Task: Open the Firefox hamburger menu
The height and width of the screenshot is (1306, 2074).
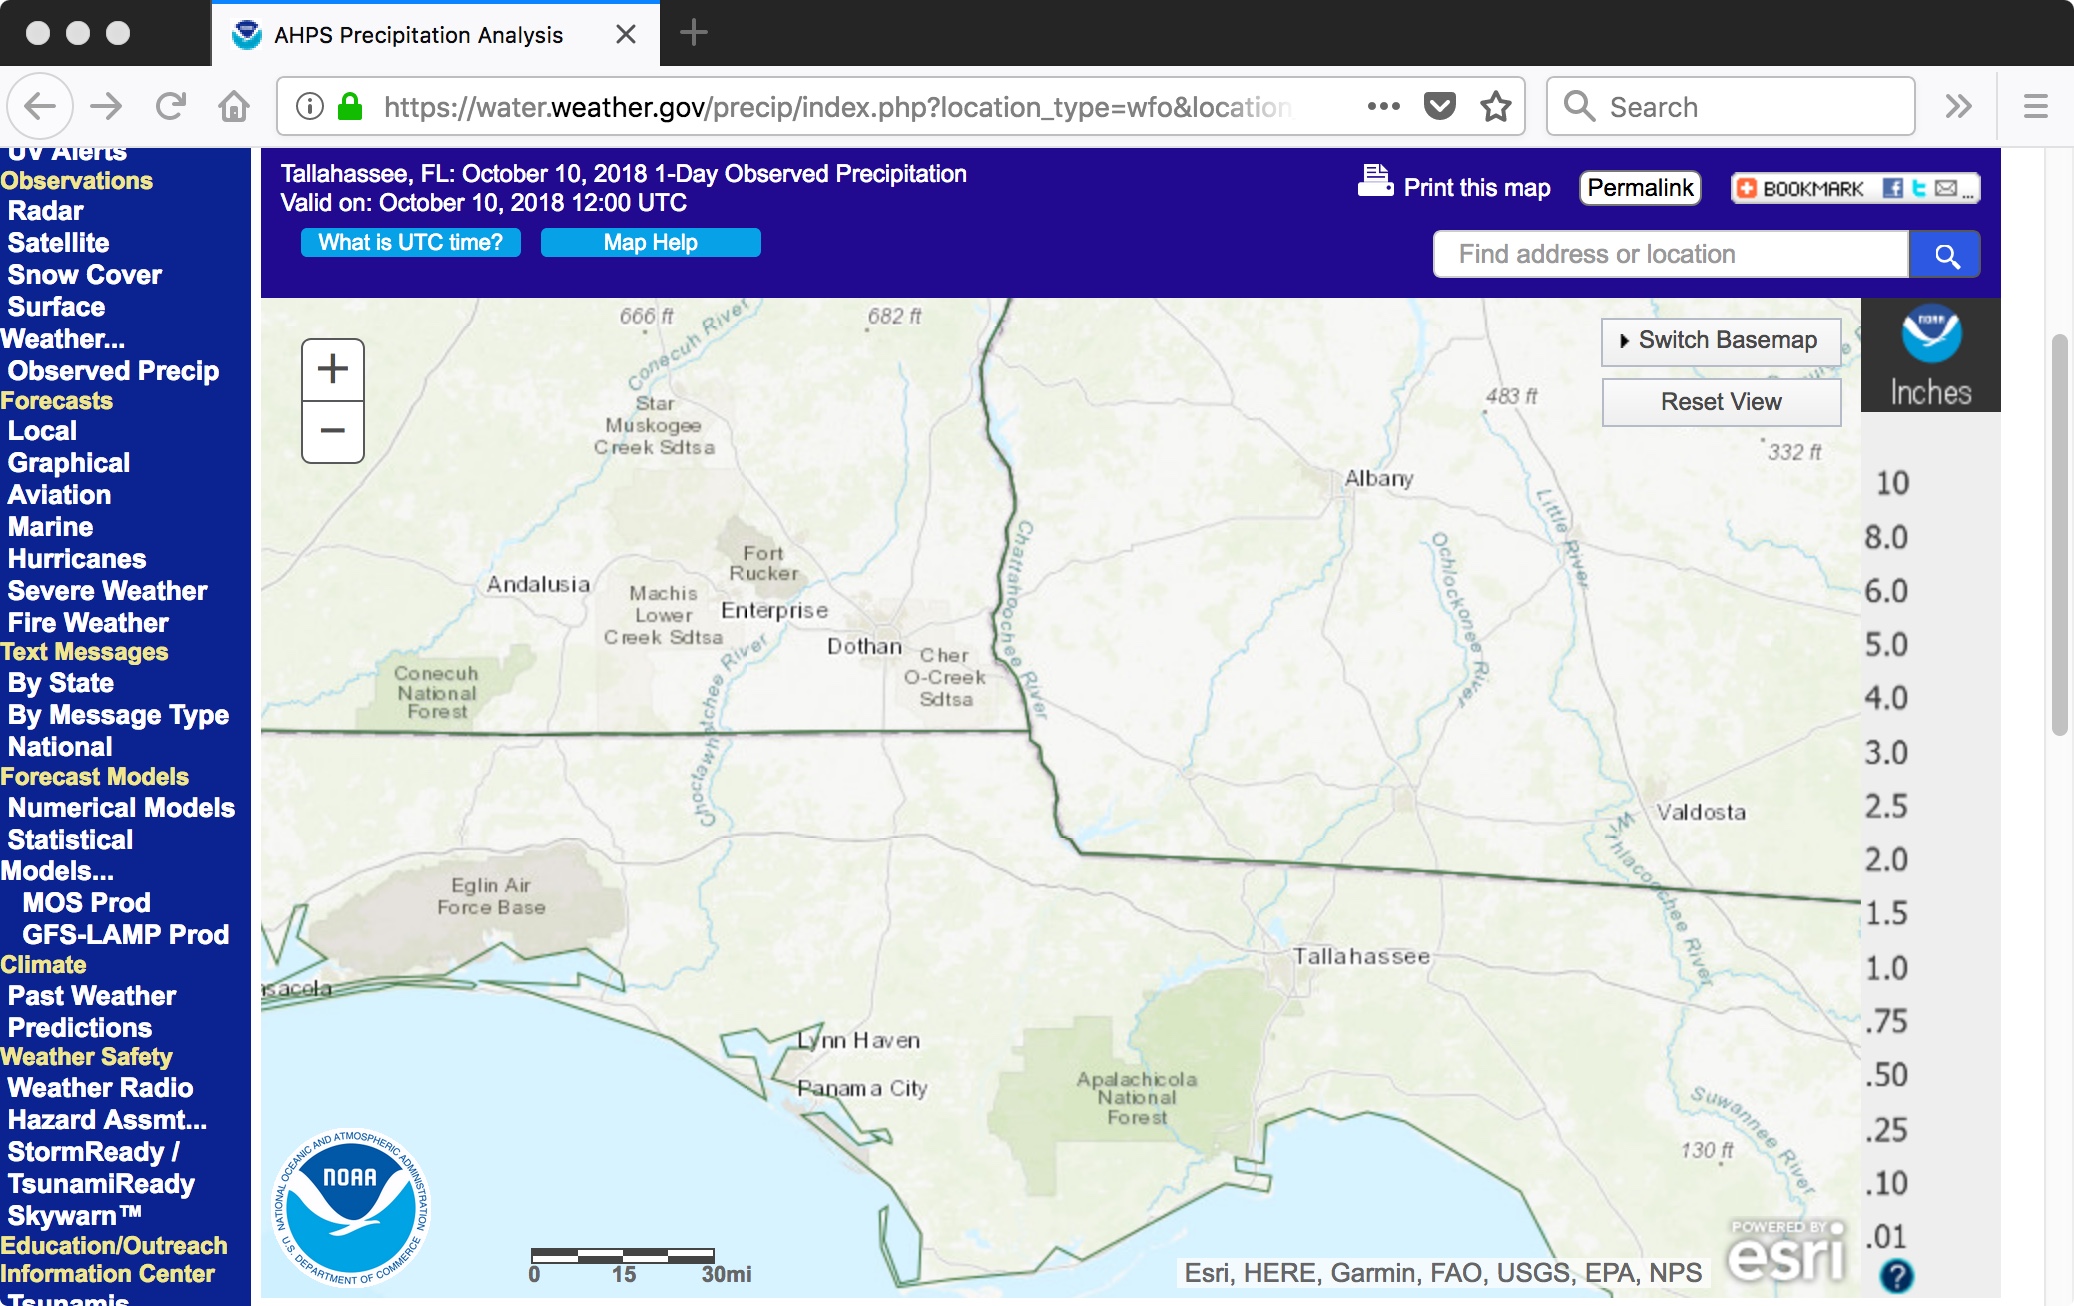Action: pos(2036,106)
